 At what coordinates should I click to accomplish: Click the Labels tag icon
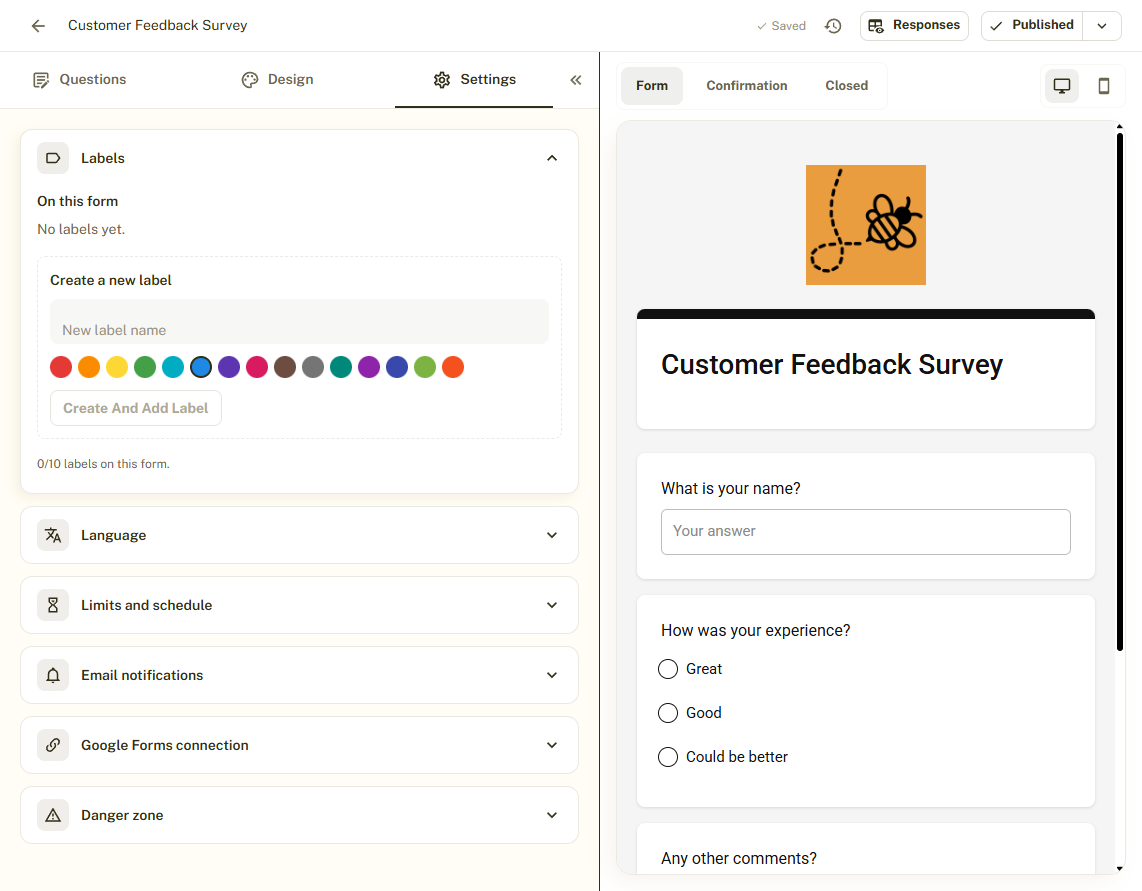pos(53,158)
